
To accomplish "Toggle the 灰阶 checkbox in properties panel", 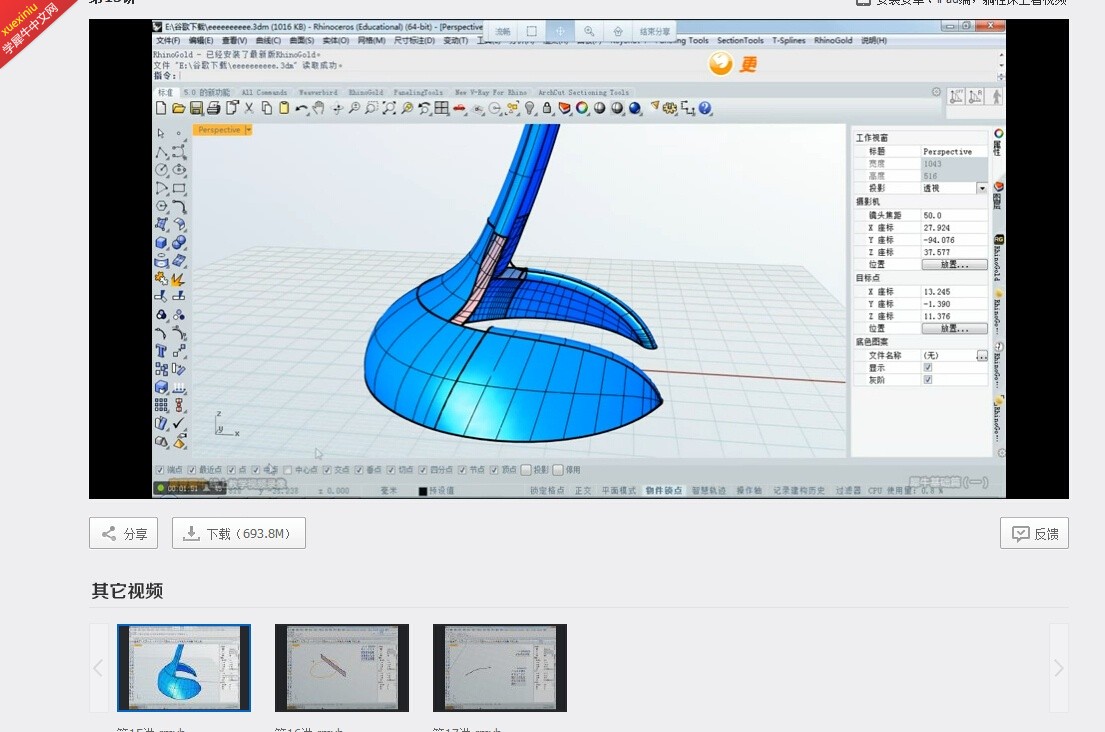I will coord(928,380).
